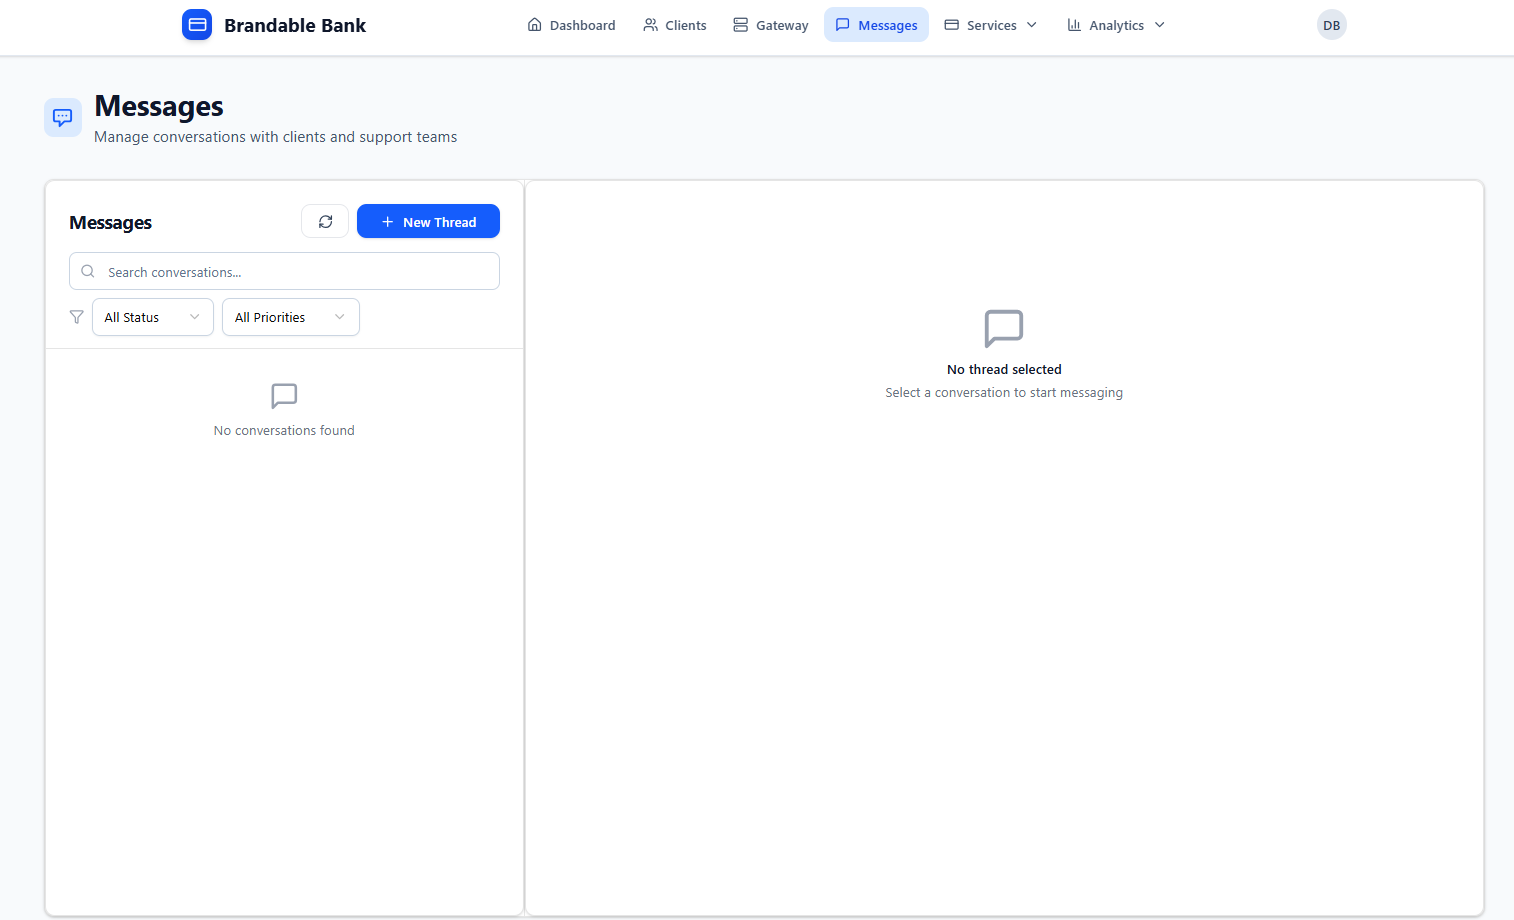Click the Brandable Bank logo icon
This screenshot has width=1514, height=920.
point(197,25)
